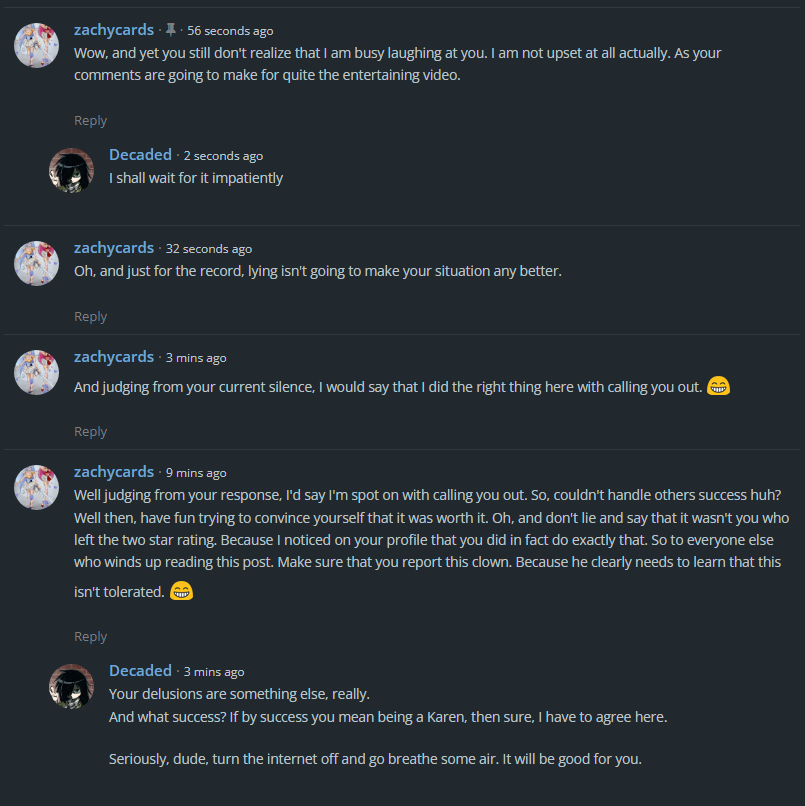Reply to the 'report this clown' comment
The height and width of the screenshot is (806, 805).
(x=90, y=636)
